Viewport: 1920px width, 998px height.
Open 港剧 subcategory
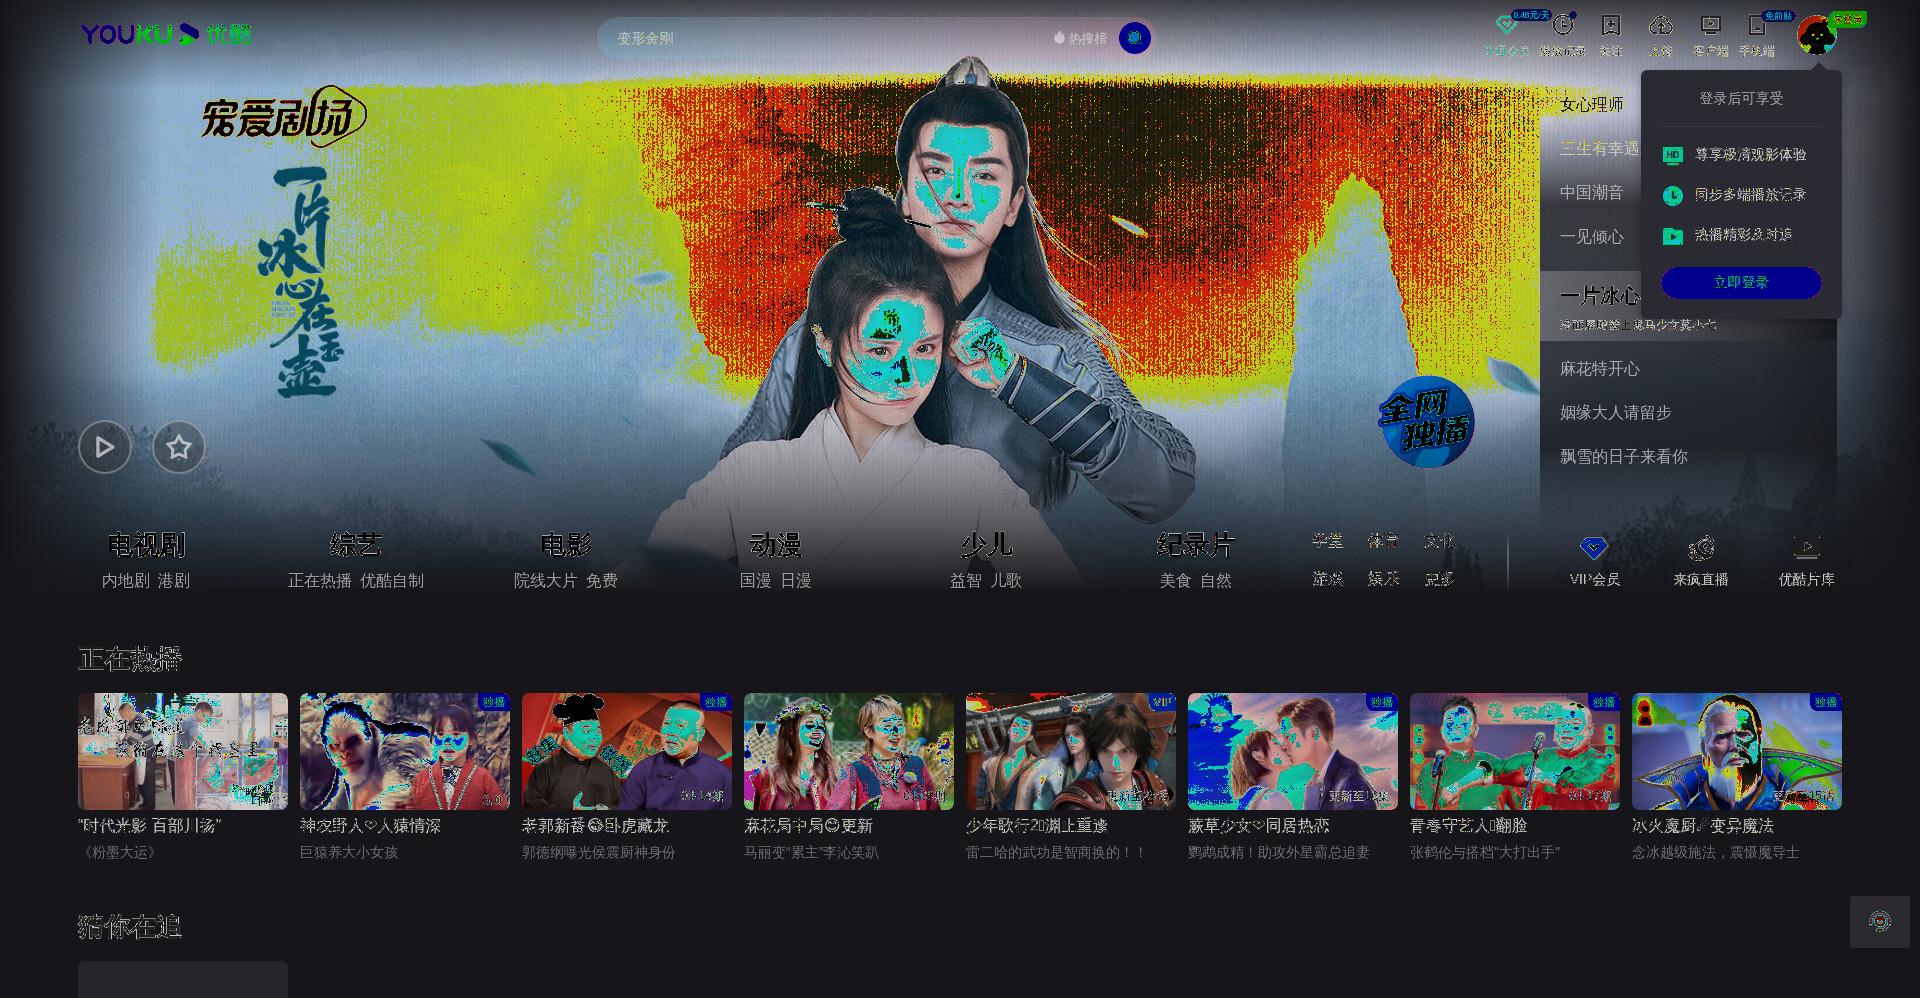pyautogui.click(x=174, y=580)
